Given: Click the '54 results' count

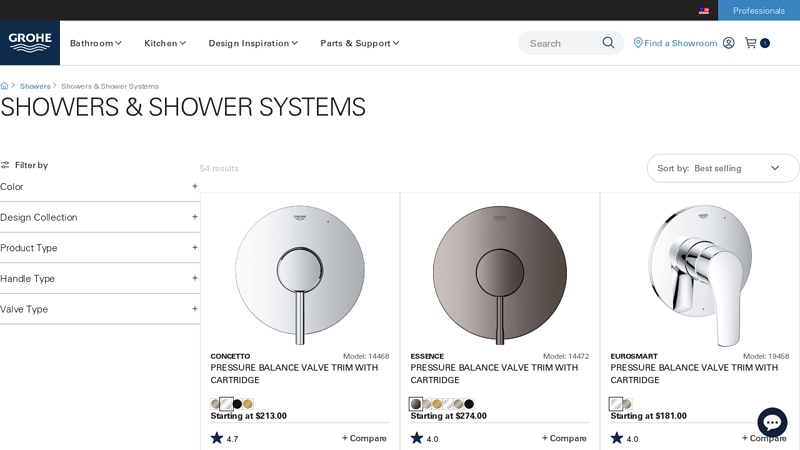Looking at the screenshot, I should 219,168.
